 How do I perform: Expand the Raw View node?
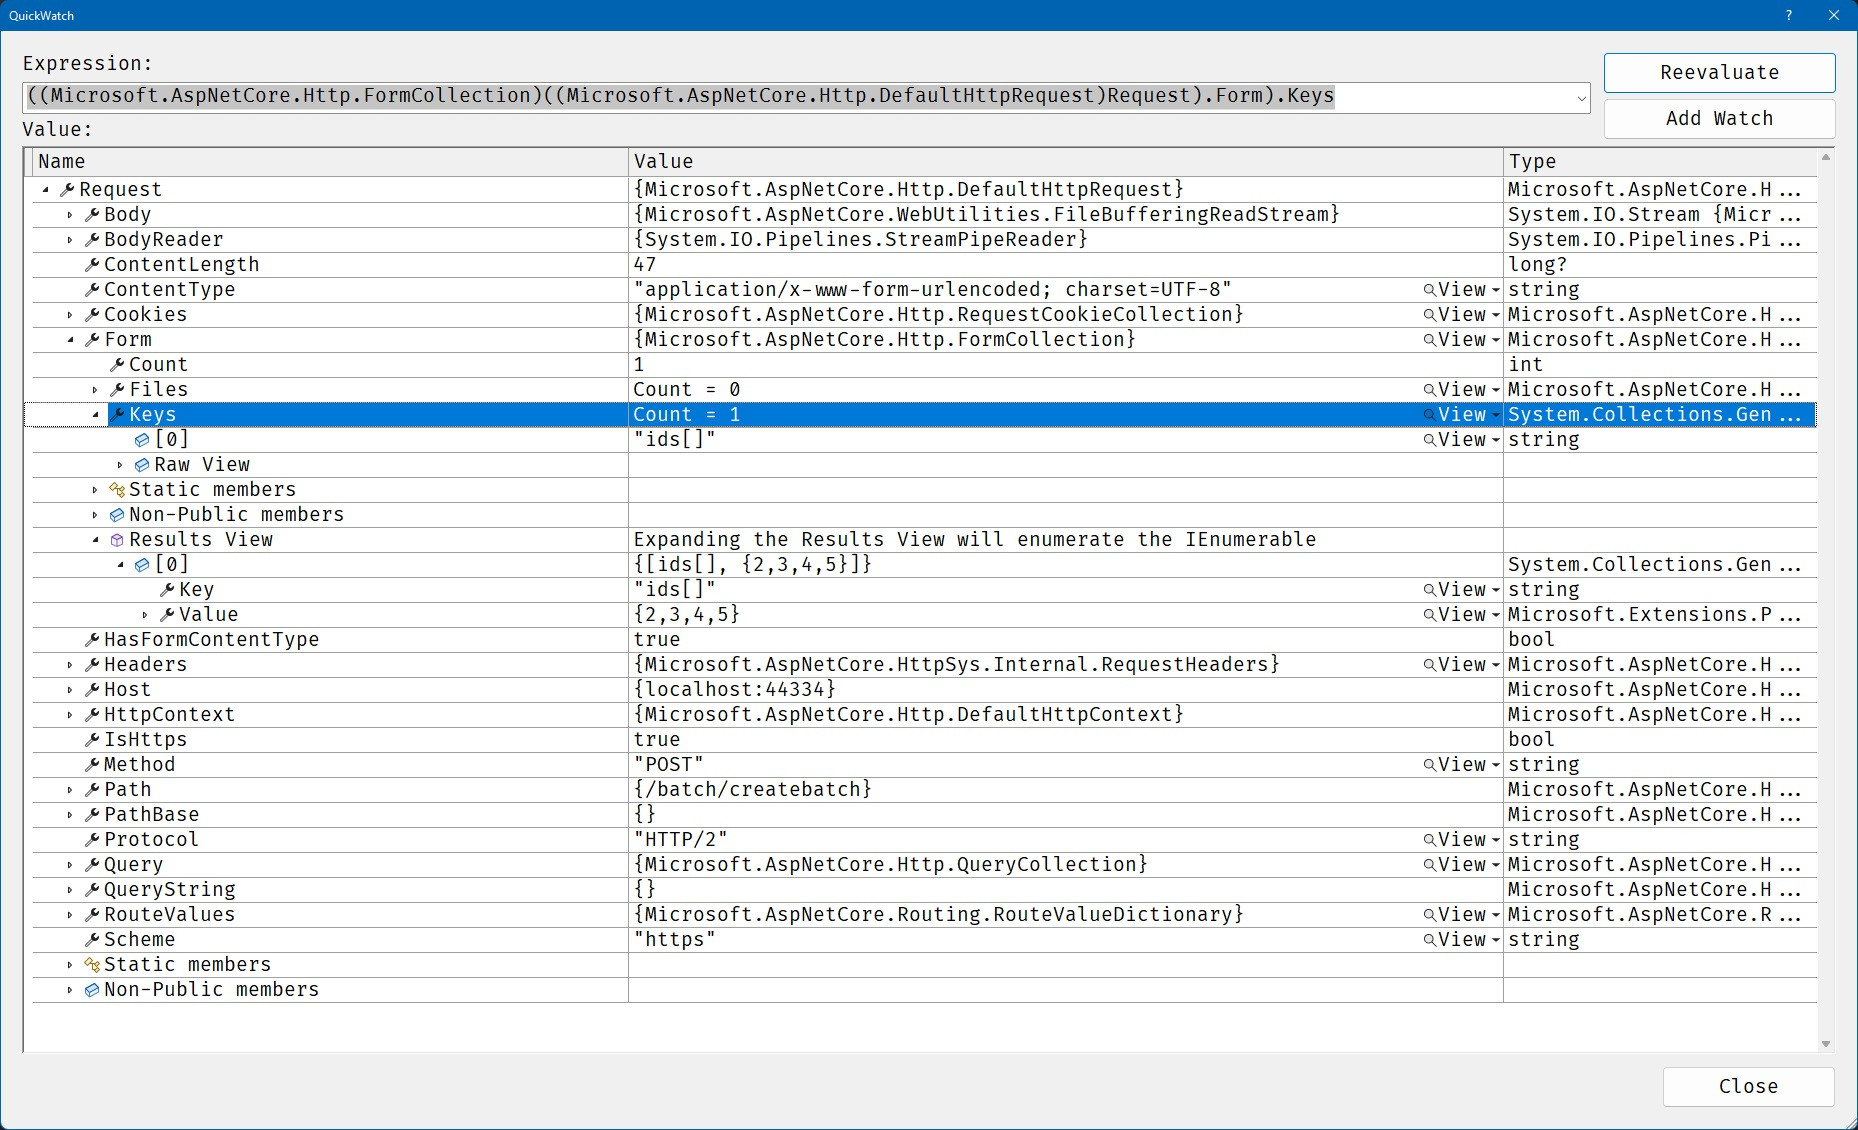click(x=120, y=465)
